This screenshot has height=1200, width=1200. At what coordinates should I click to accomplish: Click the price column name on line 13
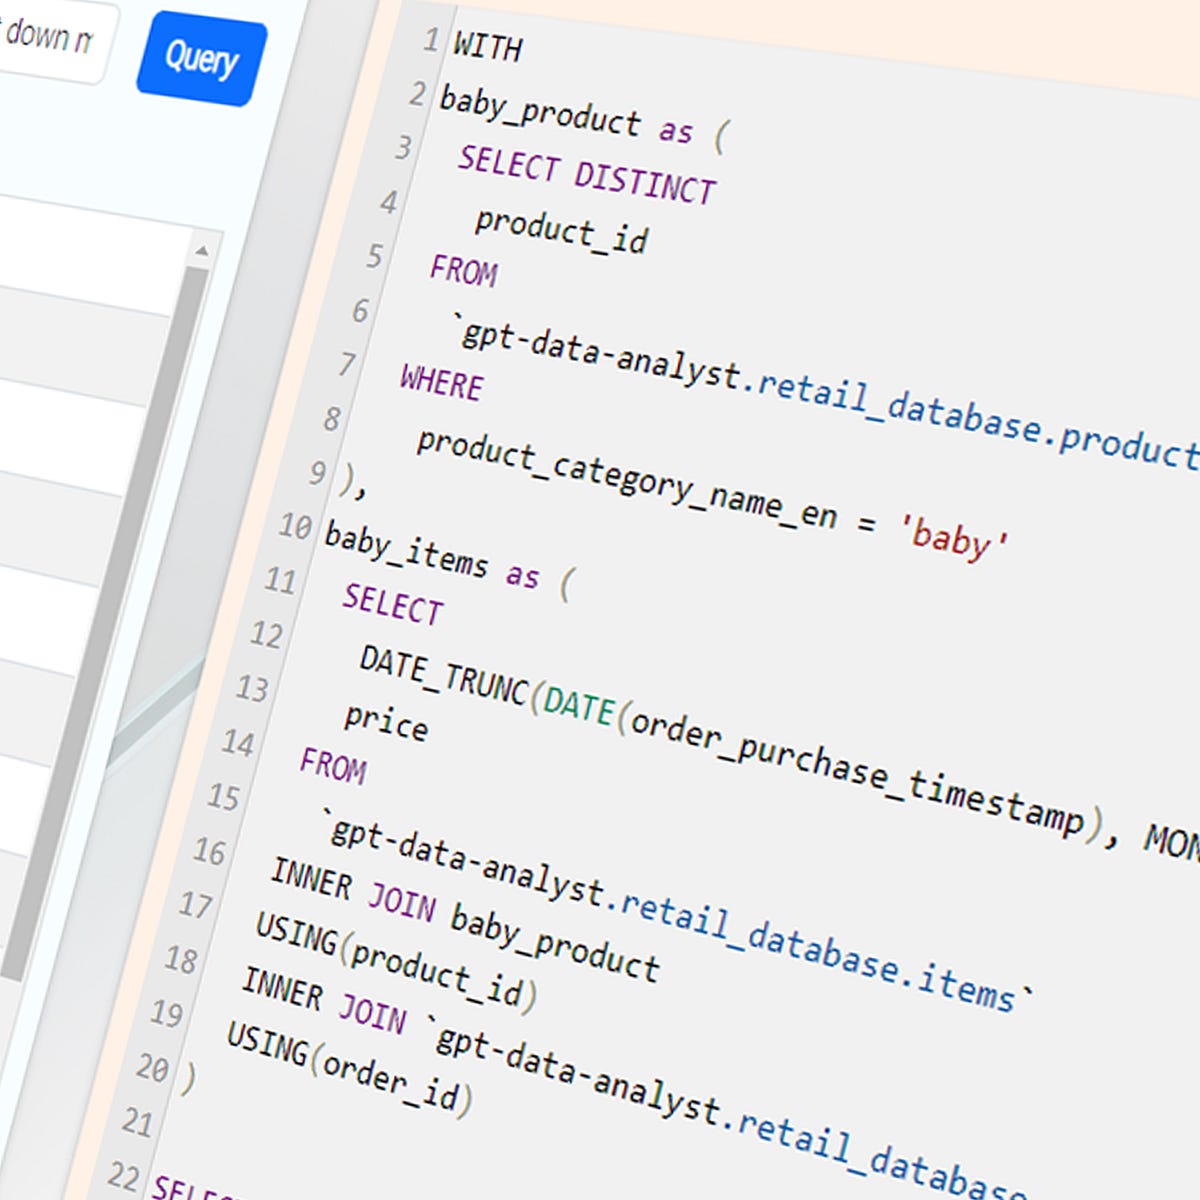[x=385, y=725]
